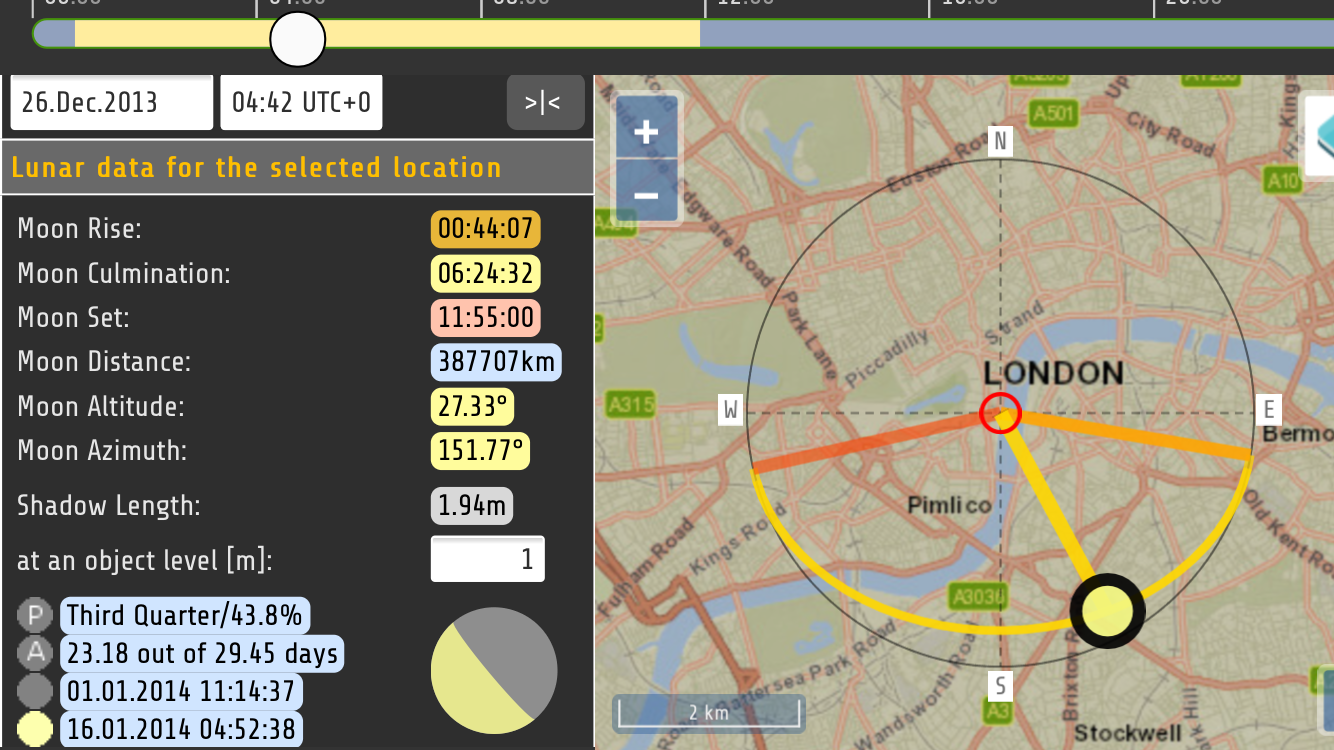
Task: Click the moon phase illustration
Action: (494, 670)
